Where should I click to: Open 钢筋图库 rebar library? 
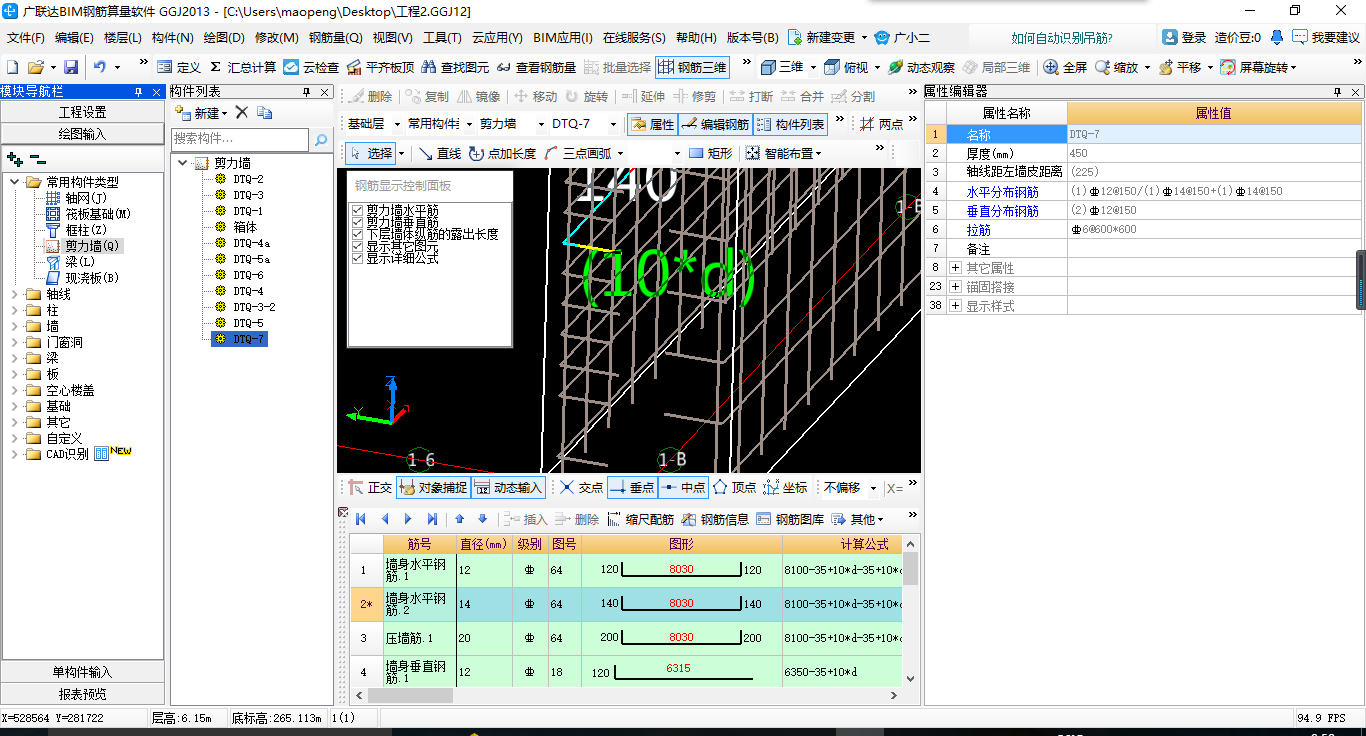click(790, 519)
